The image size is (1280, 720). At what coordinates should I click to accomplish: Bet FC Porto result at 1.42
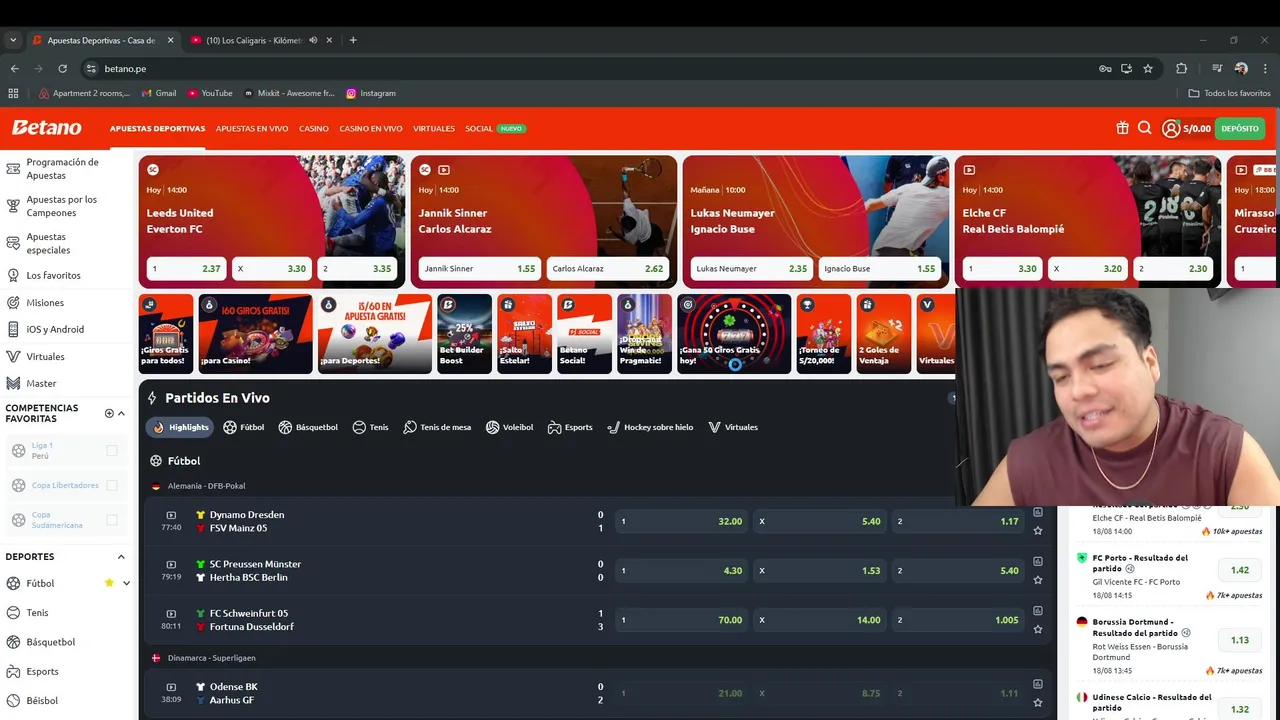[x=1240, y=570]
